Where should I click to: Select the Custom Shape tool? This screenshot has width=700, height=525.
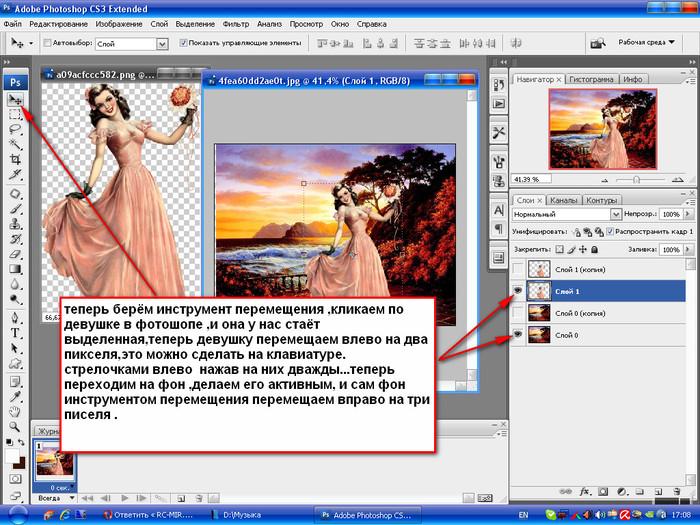click(x=16, y=363)
